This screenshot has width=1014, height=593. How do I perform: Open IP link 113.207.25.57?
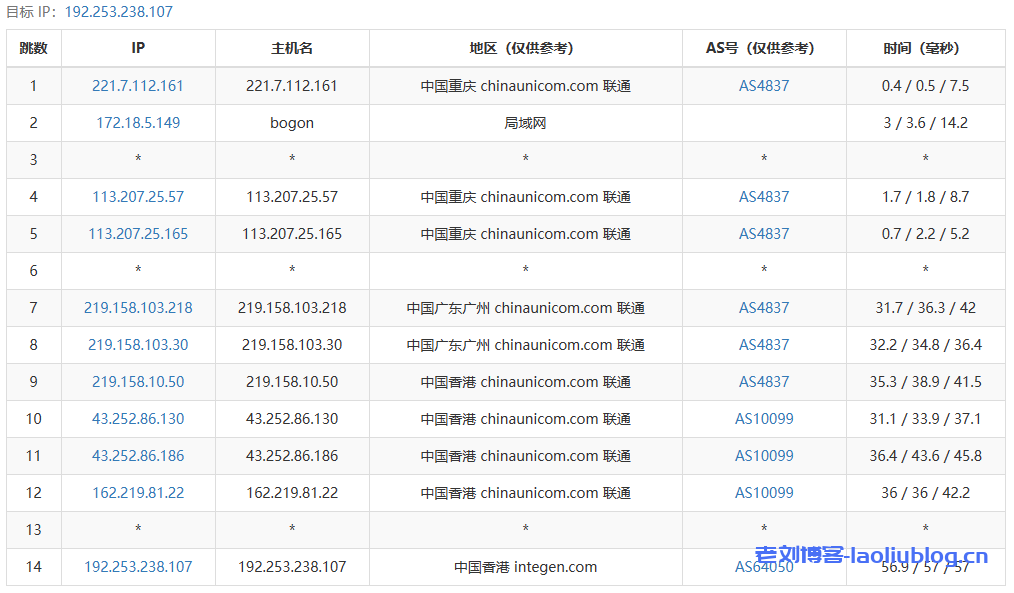click(138, 197)
